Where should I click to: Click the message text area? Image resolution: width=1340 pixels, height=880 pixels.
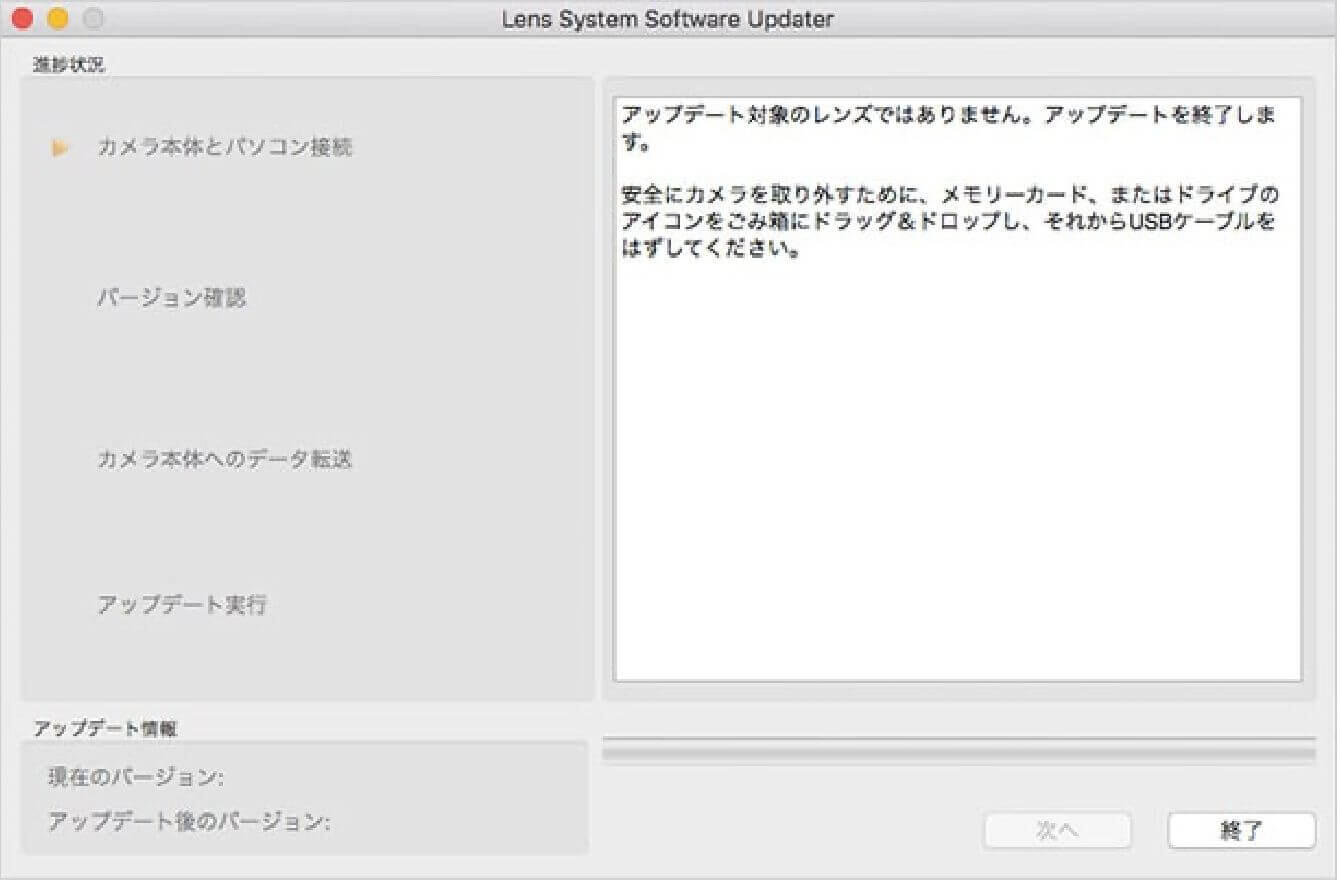(x=957, y=389)
